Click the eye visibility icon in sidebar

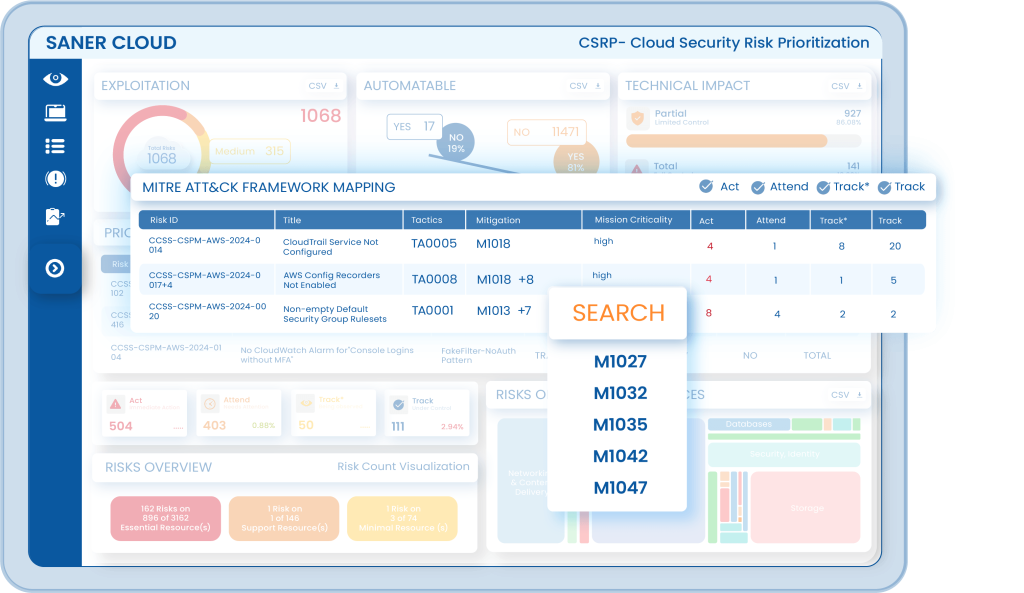[56, 79]
